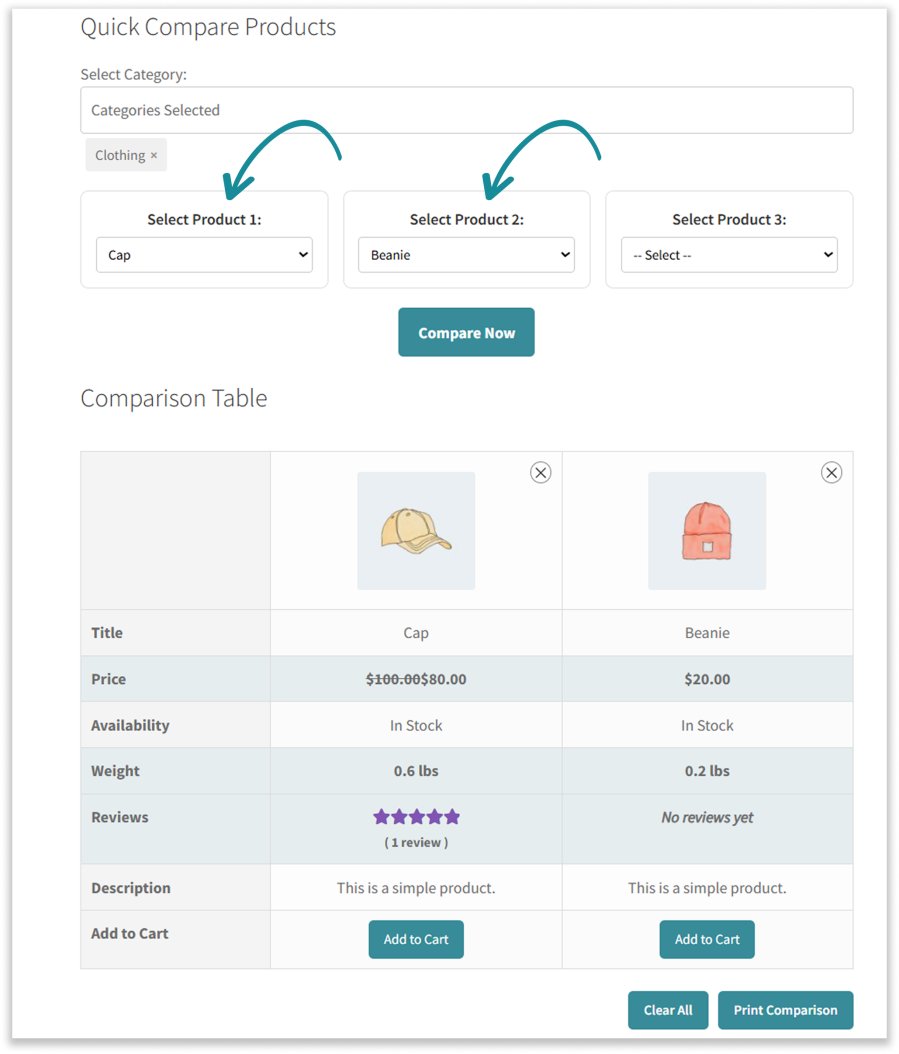Click the Clear All button

[668, 1010]
